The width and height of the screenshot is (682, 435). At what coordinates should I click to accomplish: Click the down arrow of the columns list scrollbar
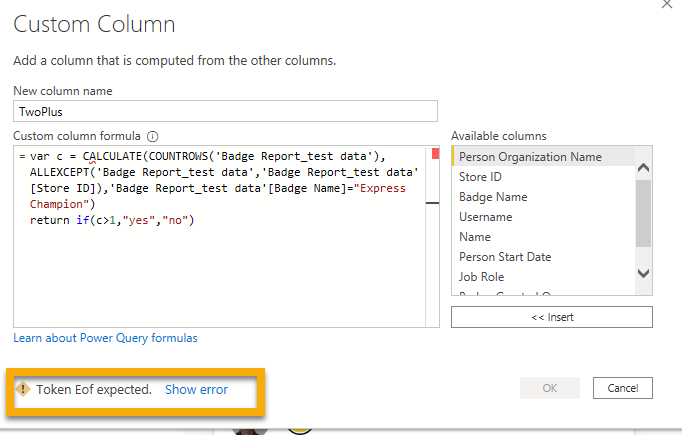pos(643,273)
